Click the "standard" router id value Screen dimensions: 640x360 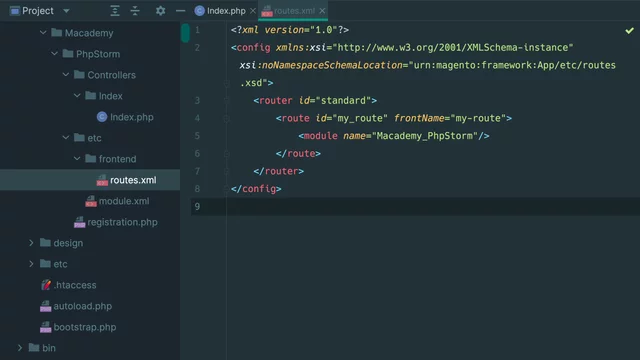343,100
